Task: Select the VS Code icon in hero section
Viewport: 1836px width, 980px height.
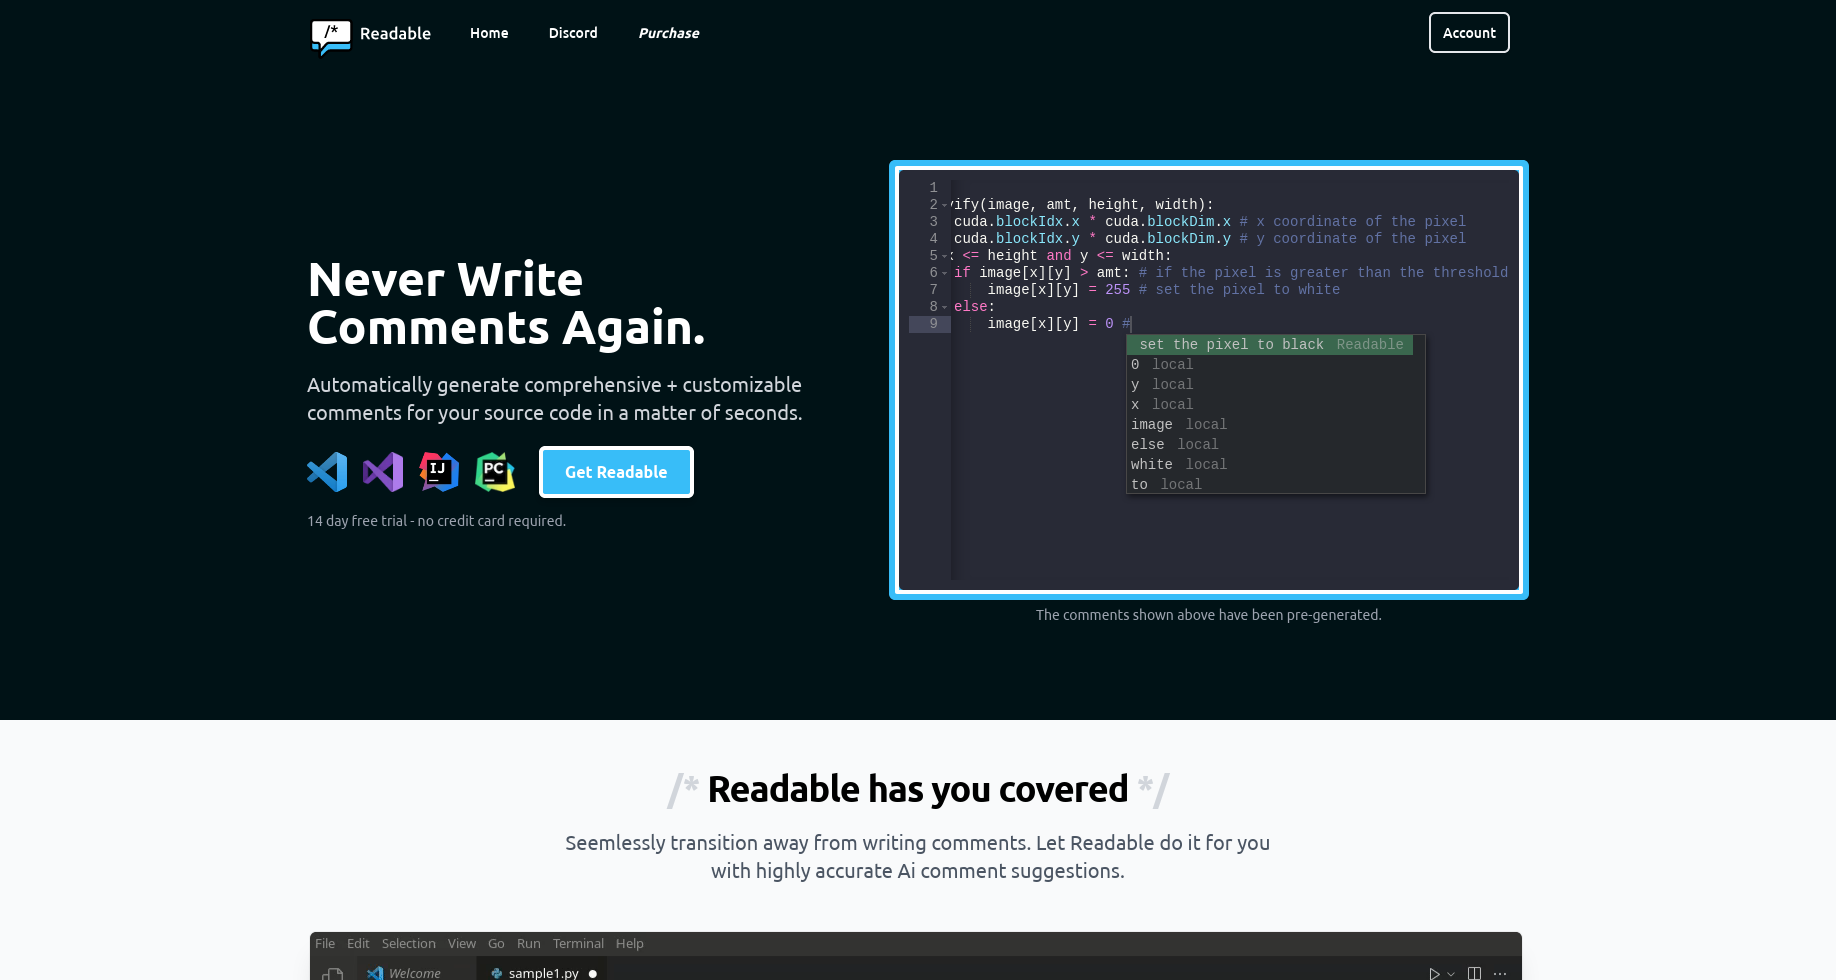Action: 326,471
